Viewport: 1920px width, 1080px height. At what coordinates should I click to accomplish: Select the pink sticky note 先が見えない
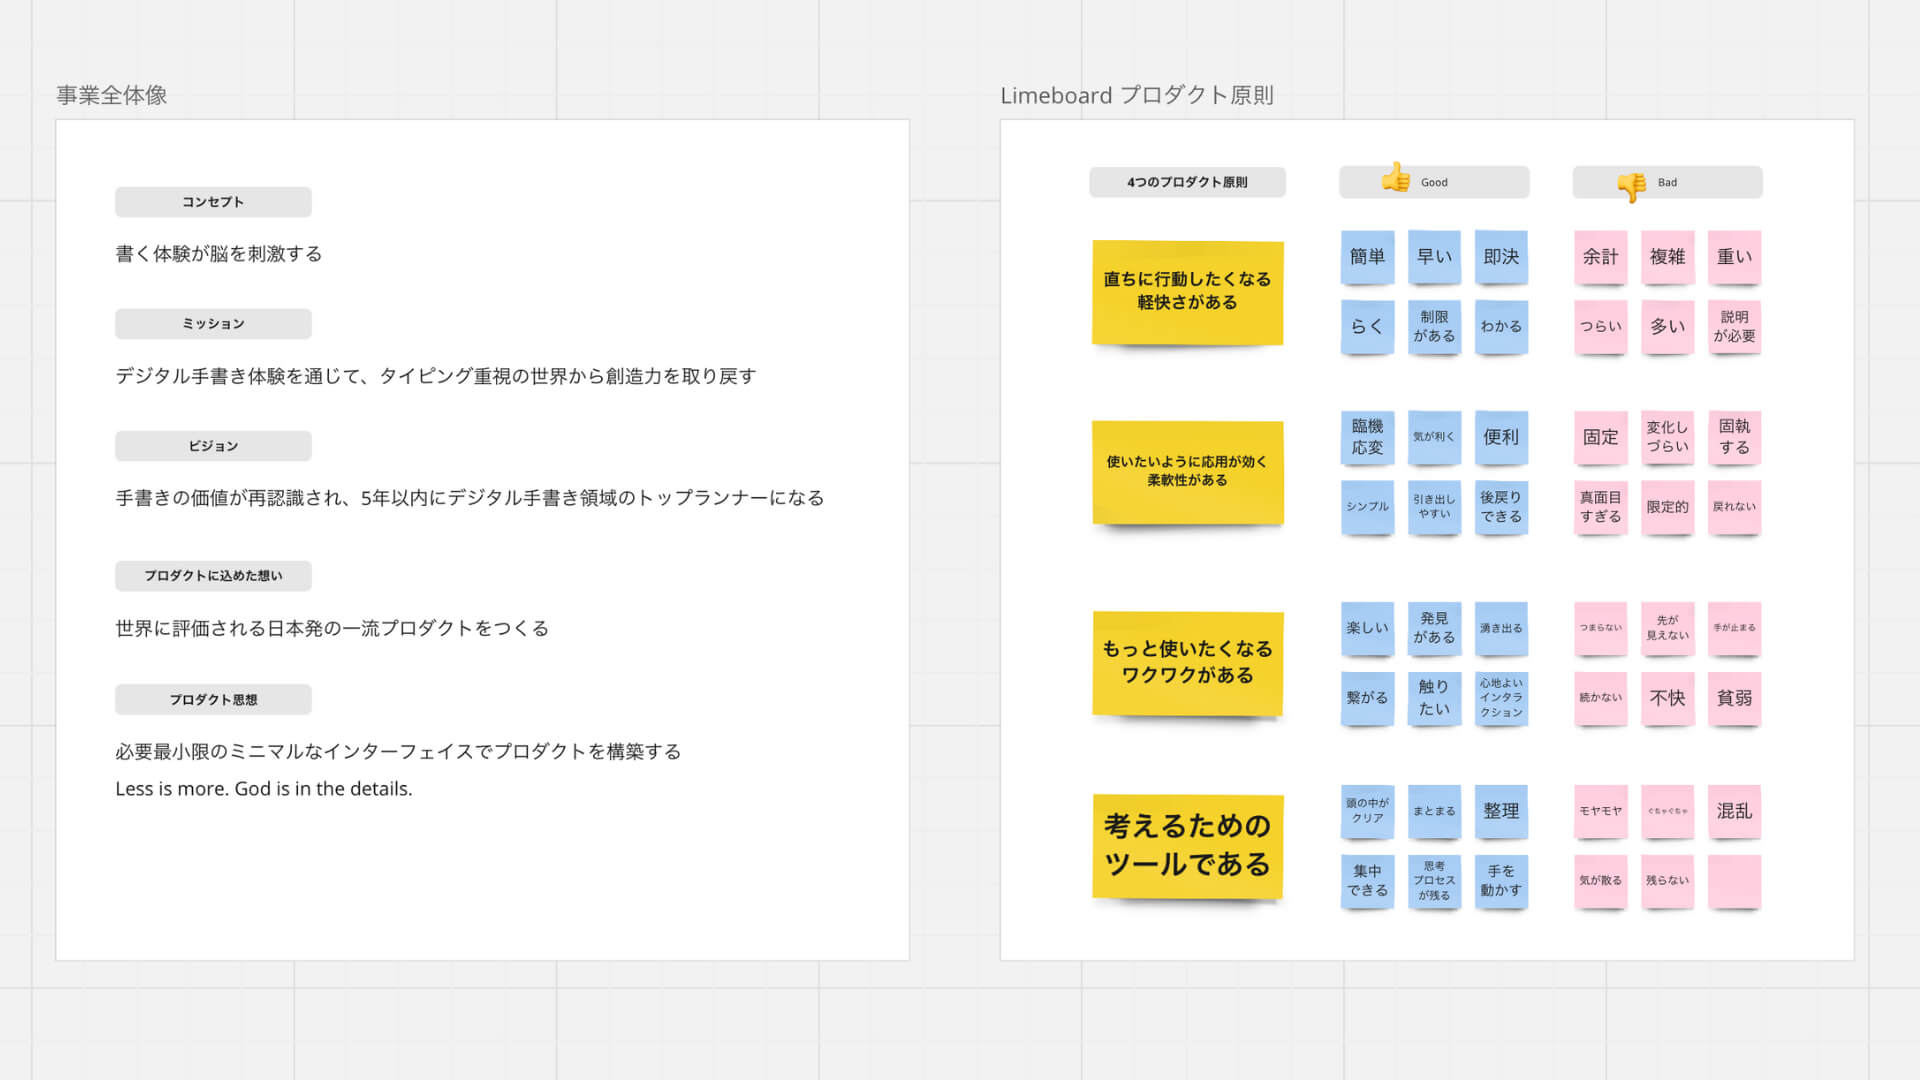pos(1668,628)
